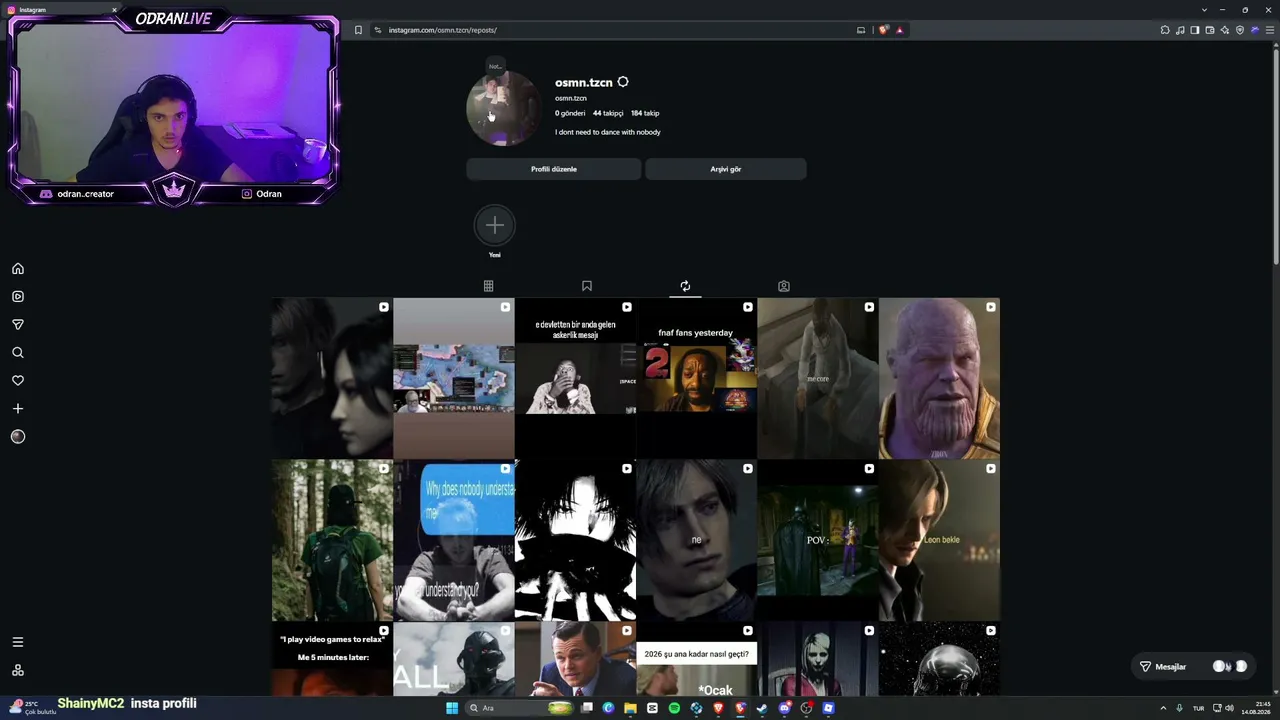Open Reels from the left sidebar

pos(18,297)
